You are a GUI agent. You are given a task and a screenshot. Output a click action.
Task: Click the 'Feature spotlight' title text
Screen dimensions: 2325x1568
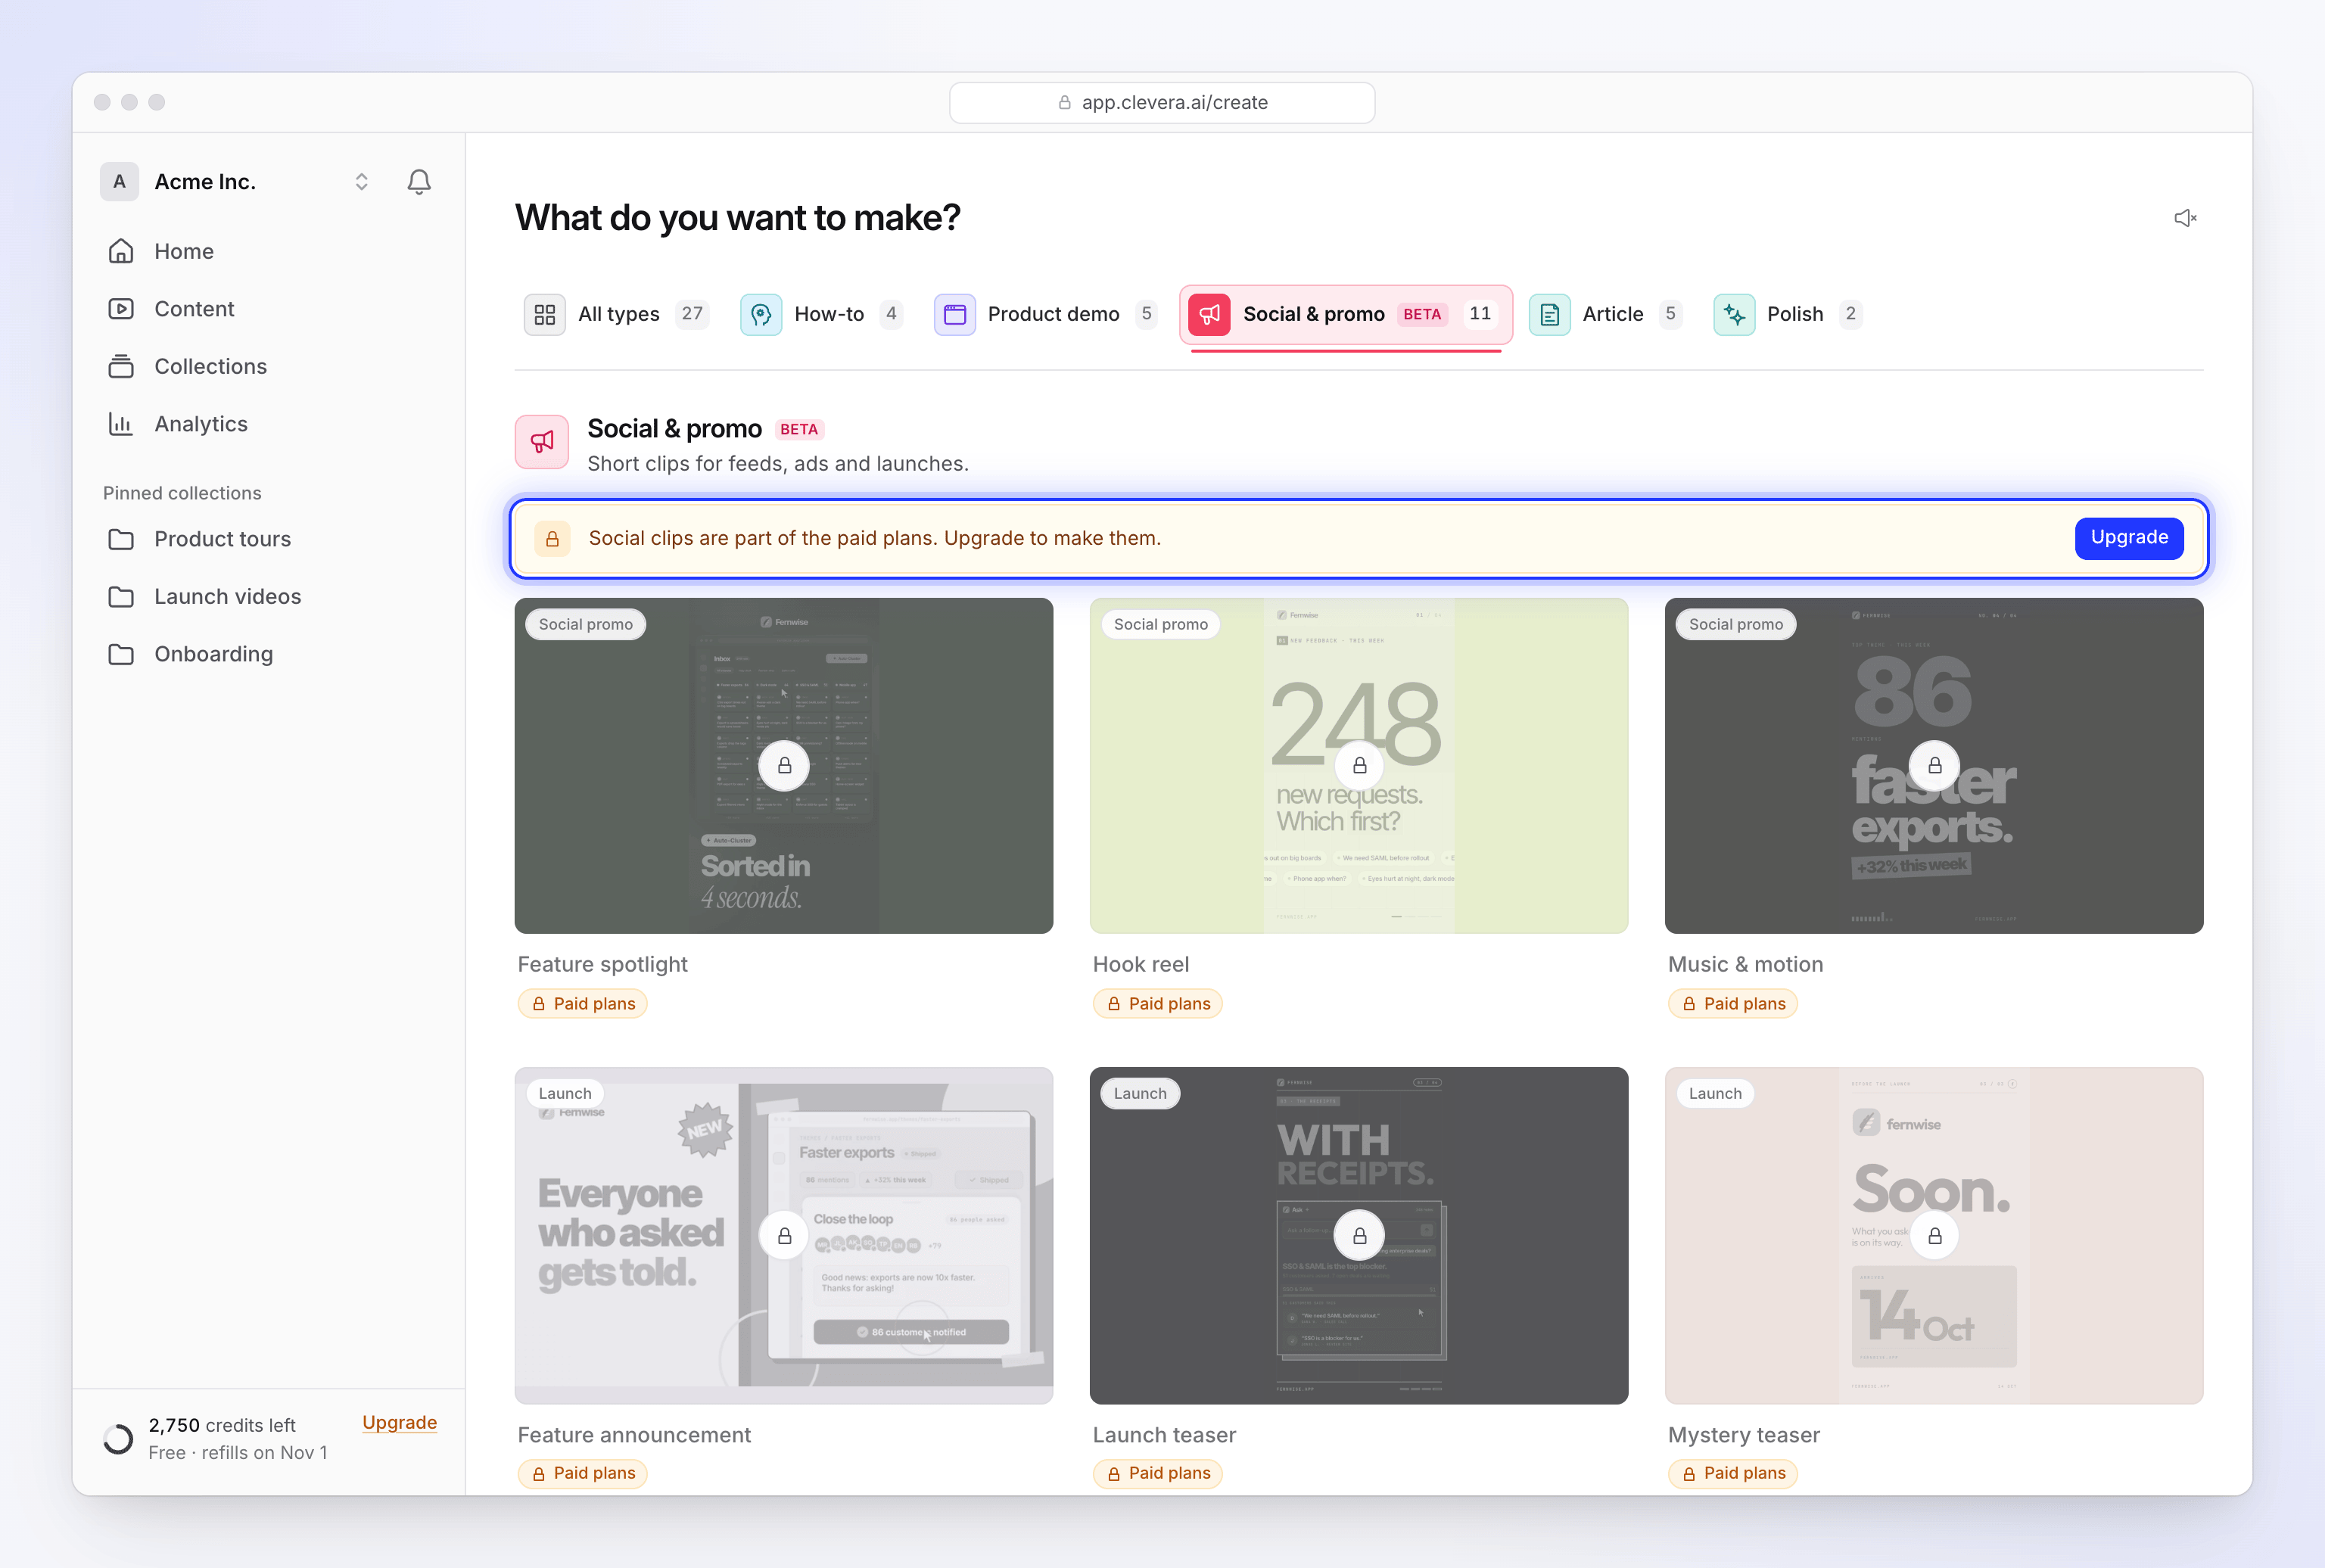tap(603, 964)
